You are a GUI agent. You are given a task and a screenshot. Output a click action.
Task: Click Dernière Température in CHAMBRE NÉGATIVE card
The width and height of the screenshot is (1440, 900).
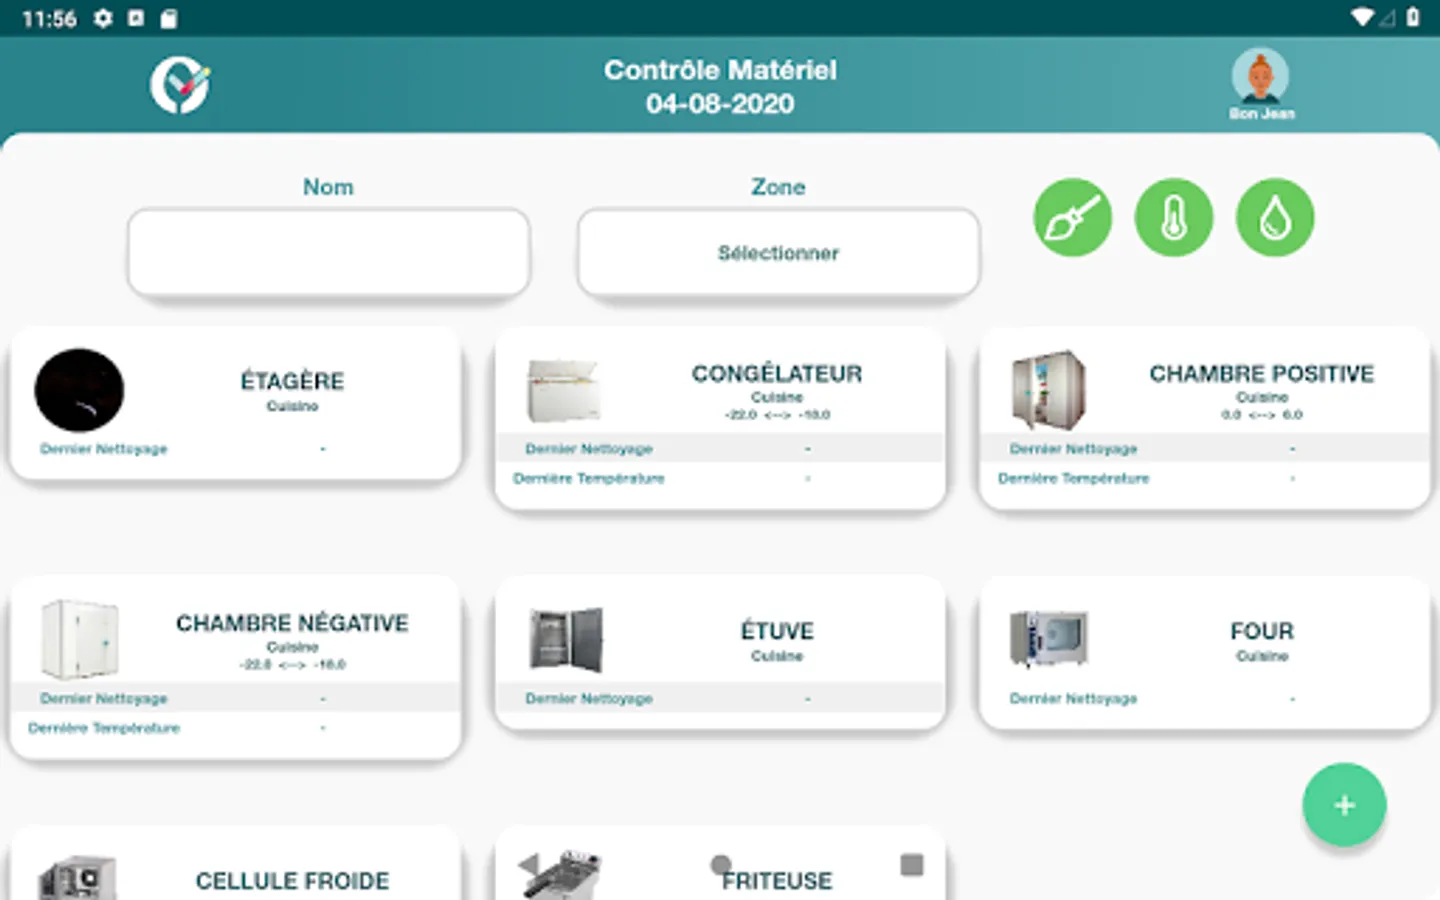click(x=104, y=728)
